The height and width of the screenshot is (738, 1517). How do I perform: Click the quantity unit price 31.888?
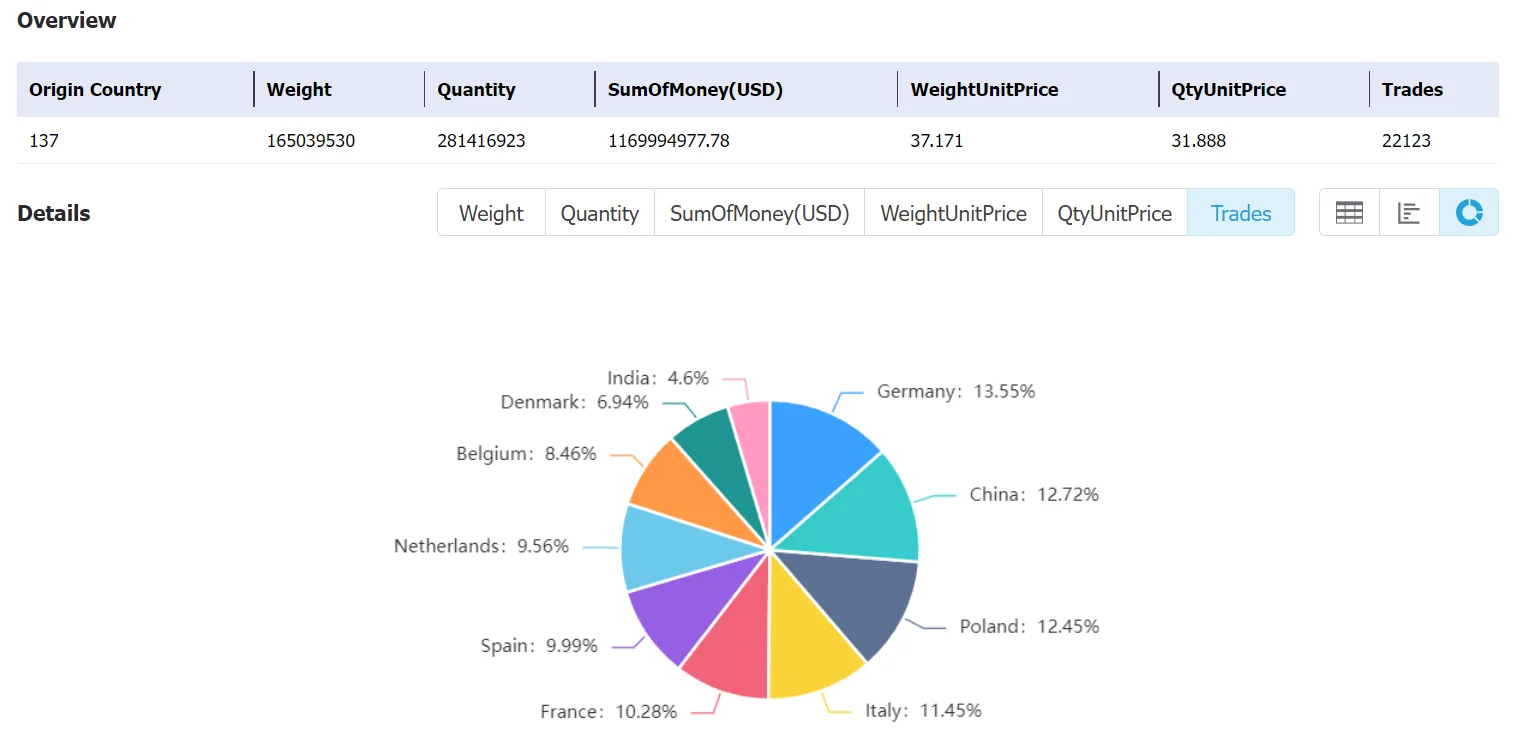(x=1198, y=141)
